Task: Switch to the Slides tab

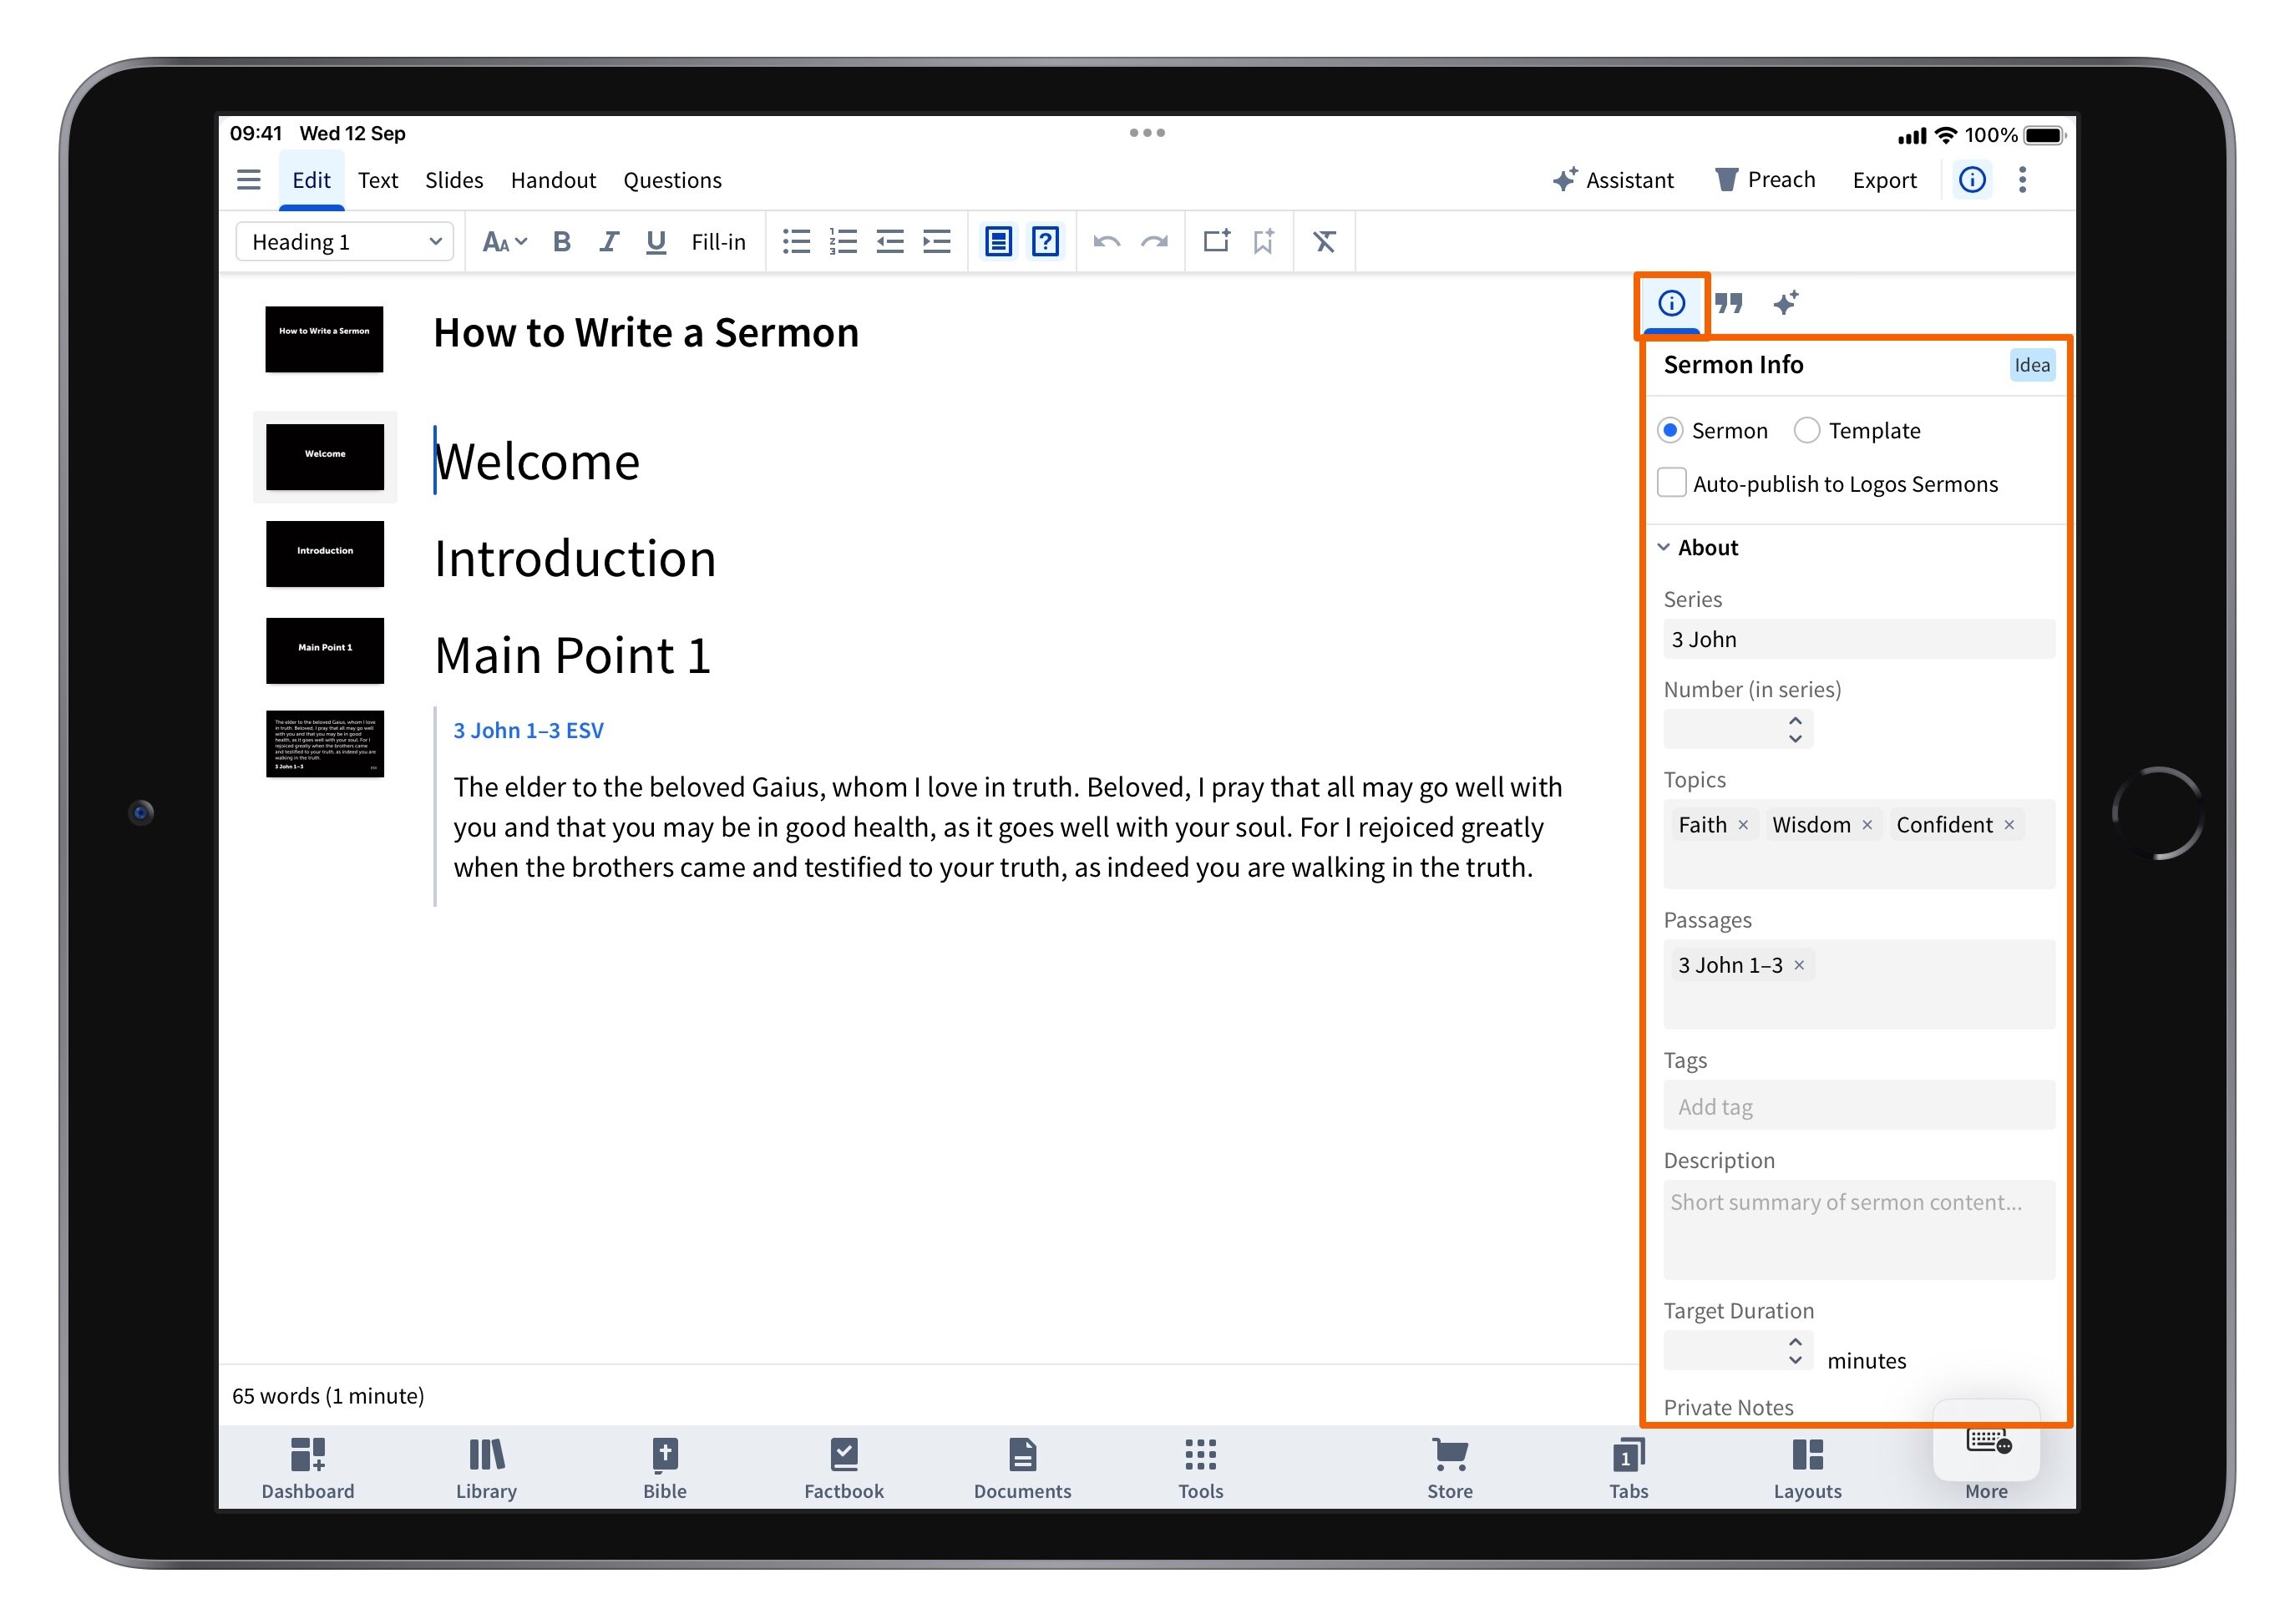Action: point(454,180)
